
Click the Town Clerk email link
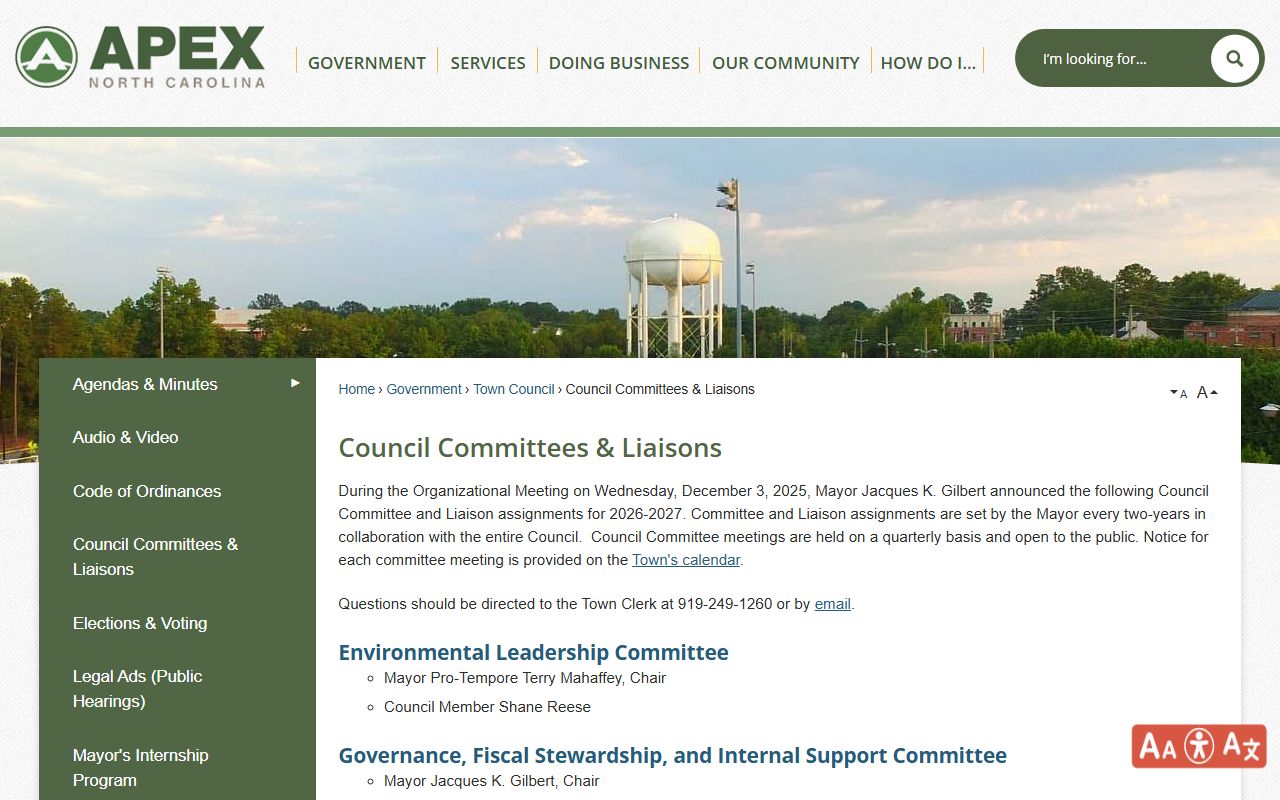coord(832,604)
